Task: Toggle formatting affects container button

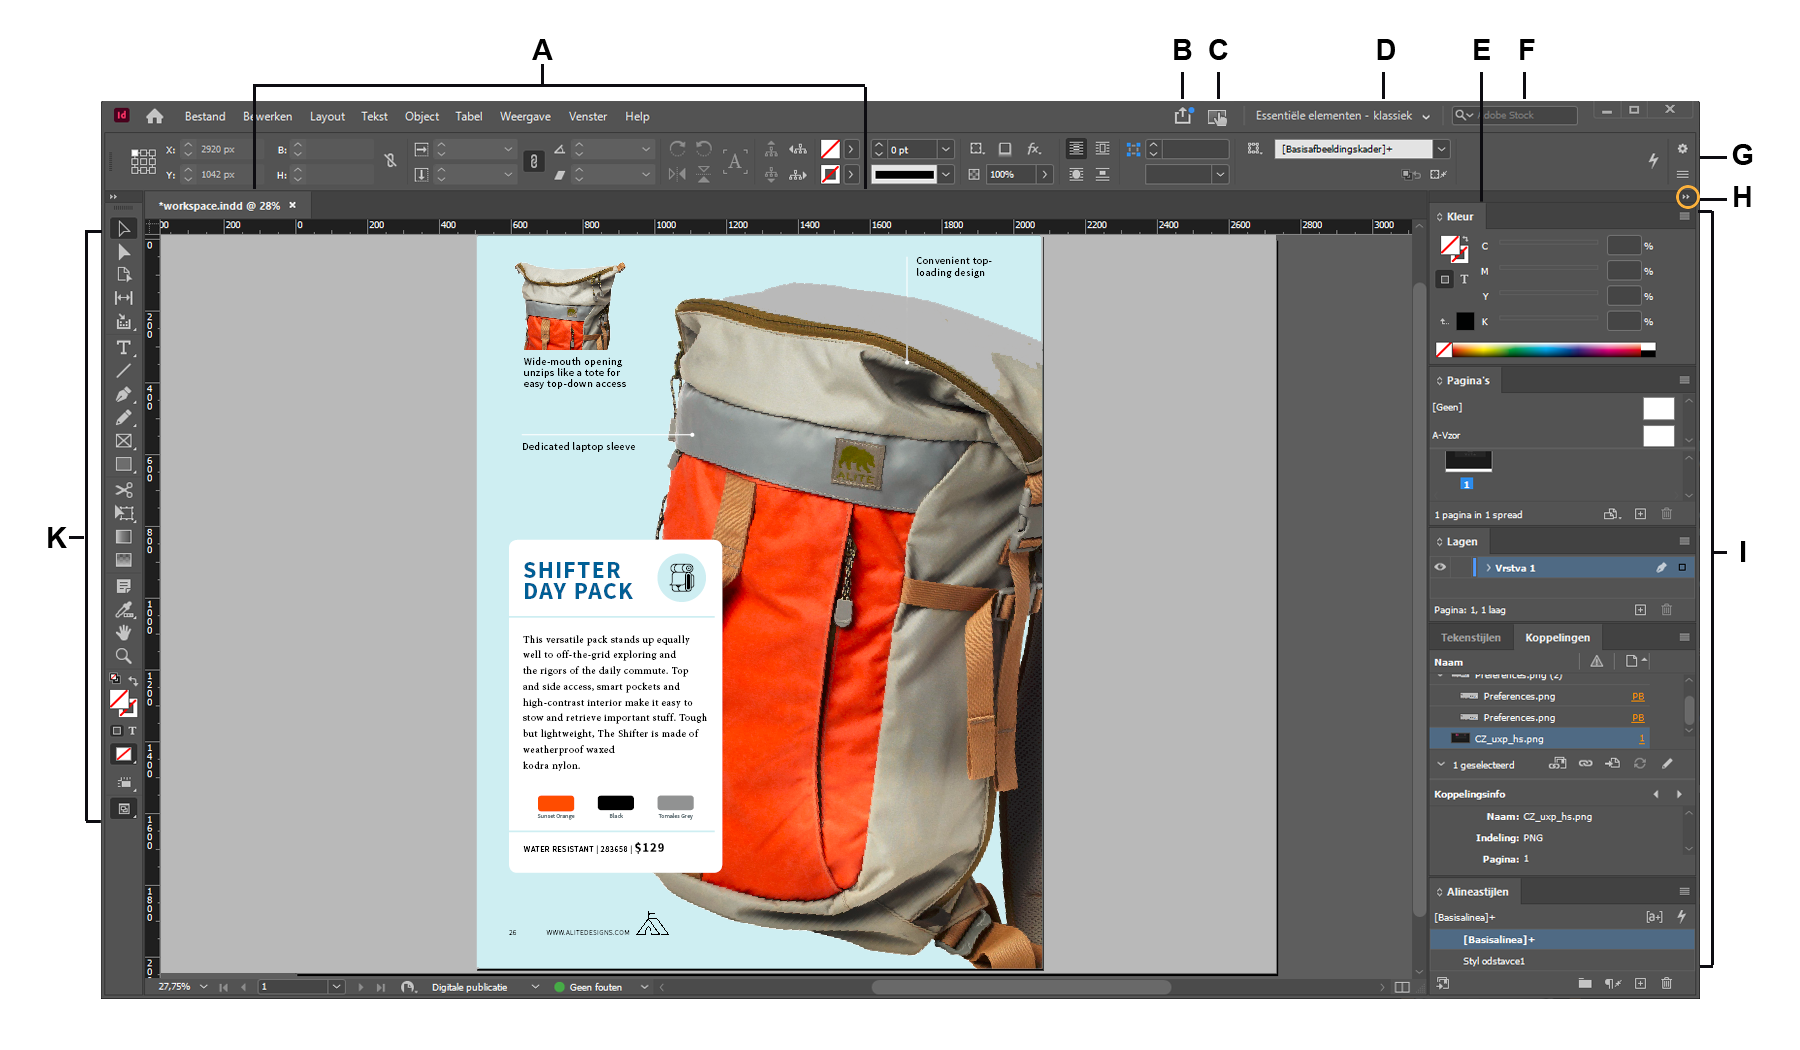Action: coord(117,731)
